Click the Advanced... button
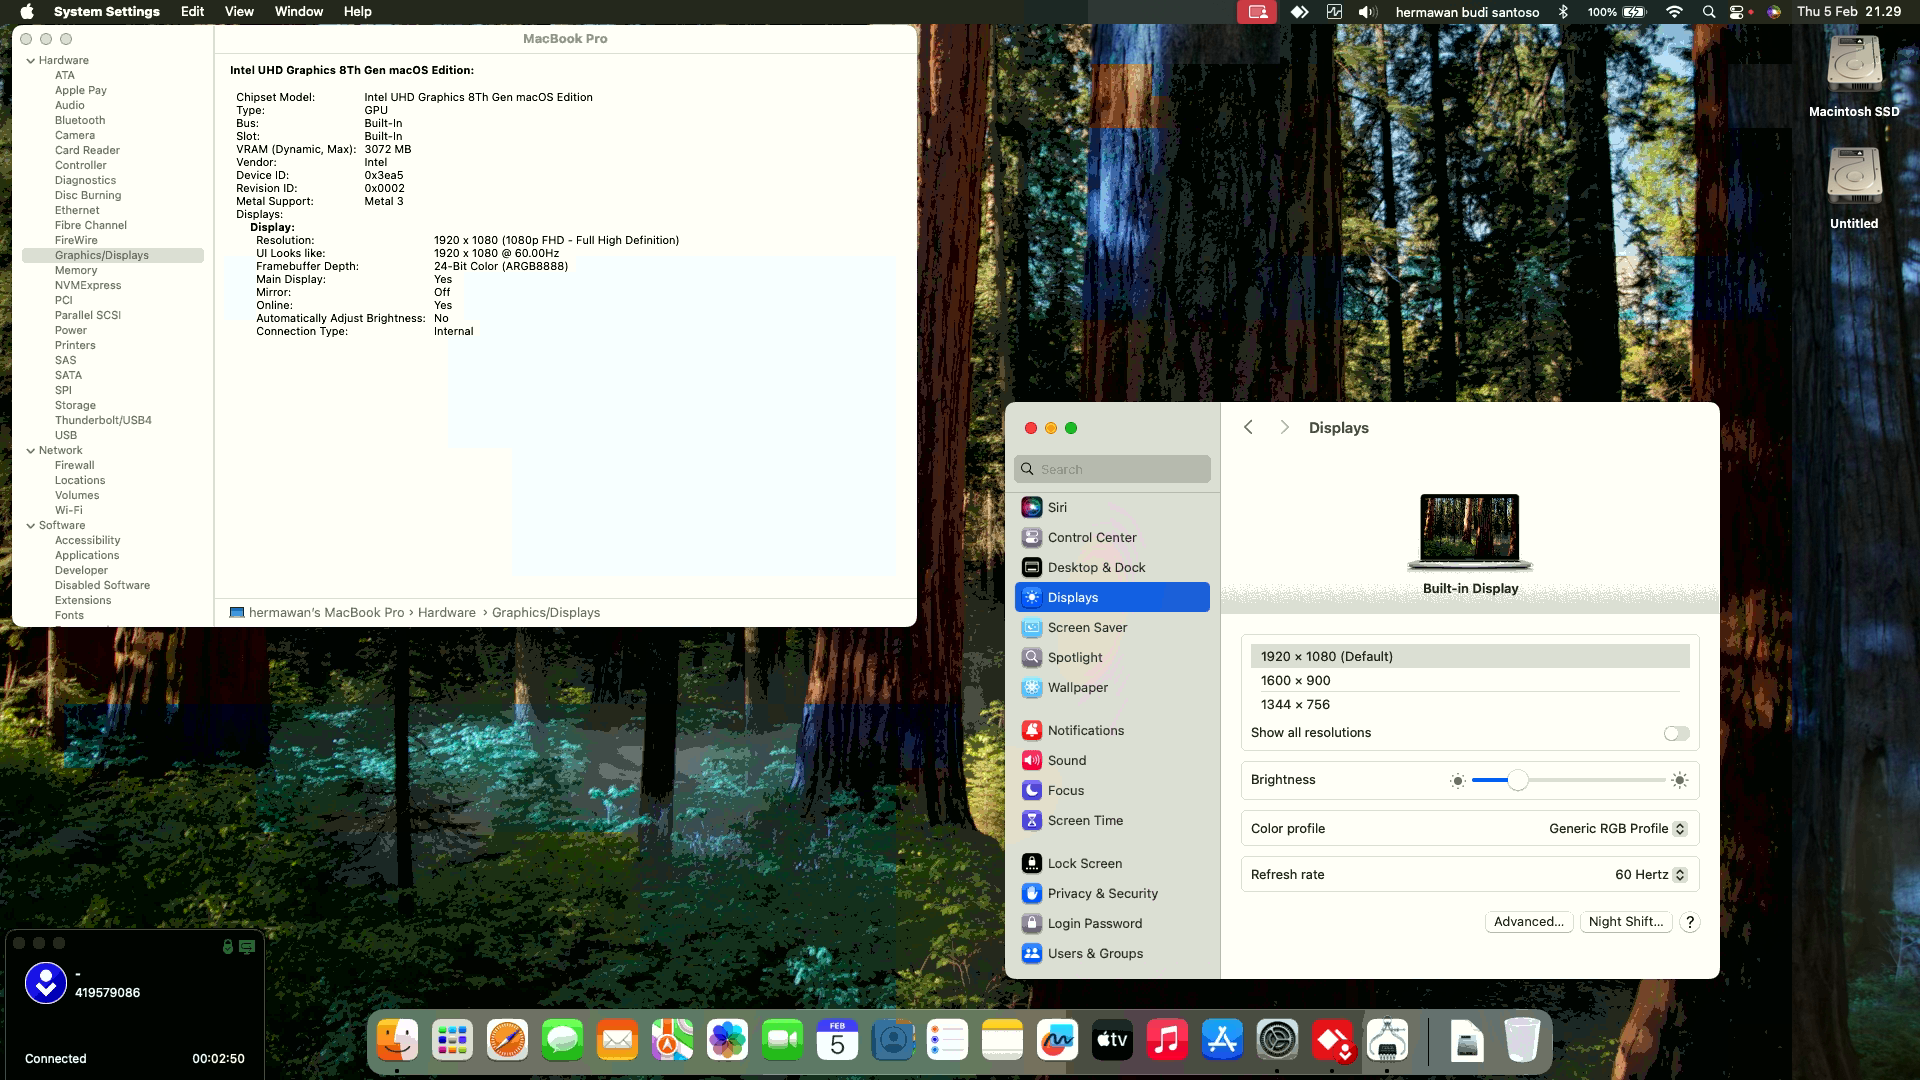Viewport: 1920px width, 1080px height. pyautogui.click(x=1529, y=922)
